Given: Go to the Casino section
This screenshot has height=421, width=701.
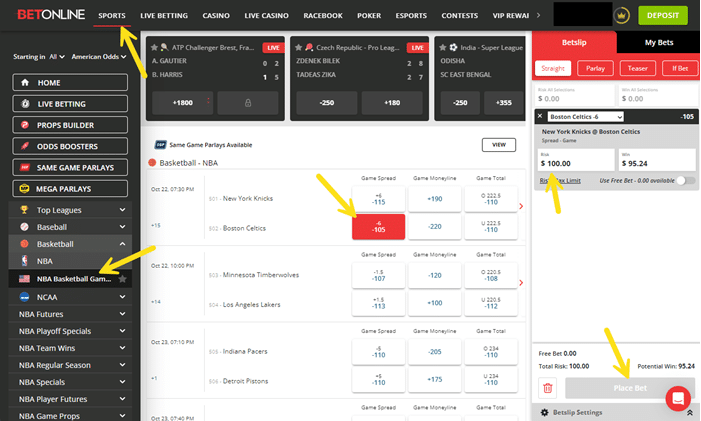Looking at the screenshot, I should click(x=216, y=16).
